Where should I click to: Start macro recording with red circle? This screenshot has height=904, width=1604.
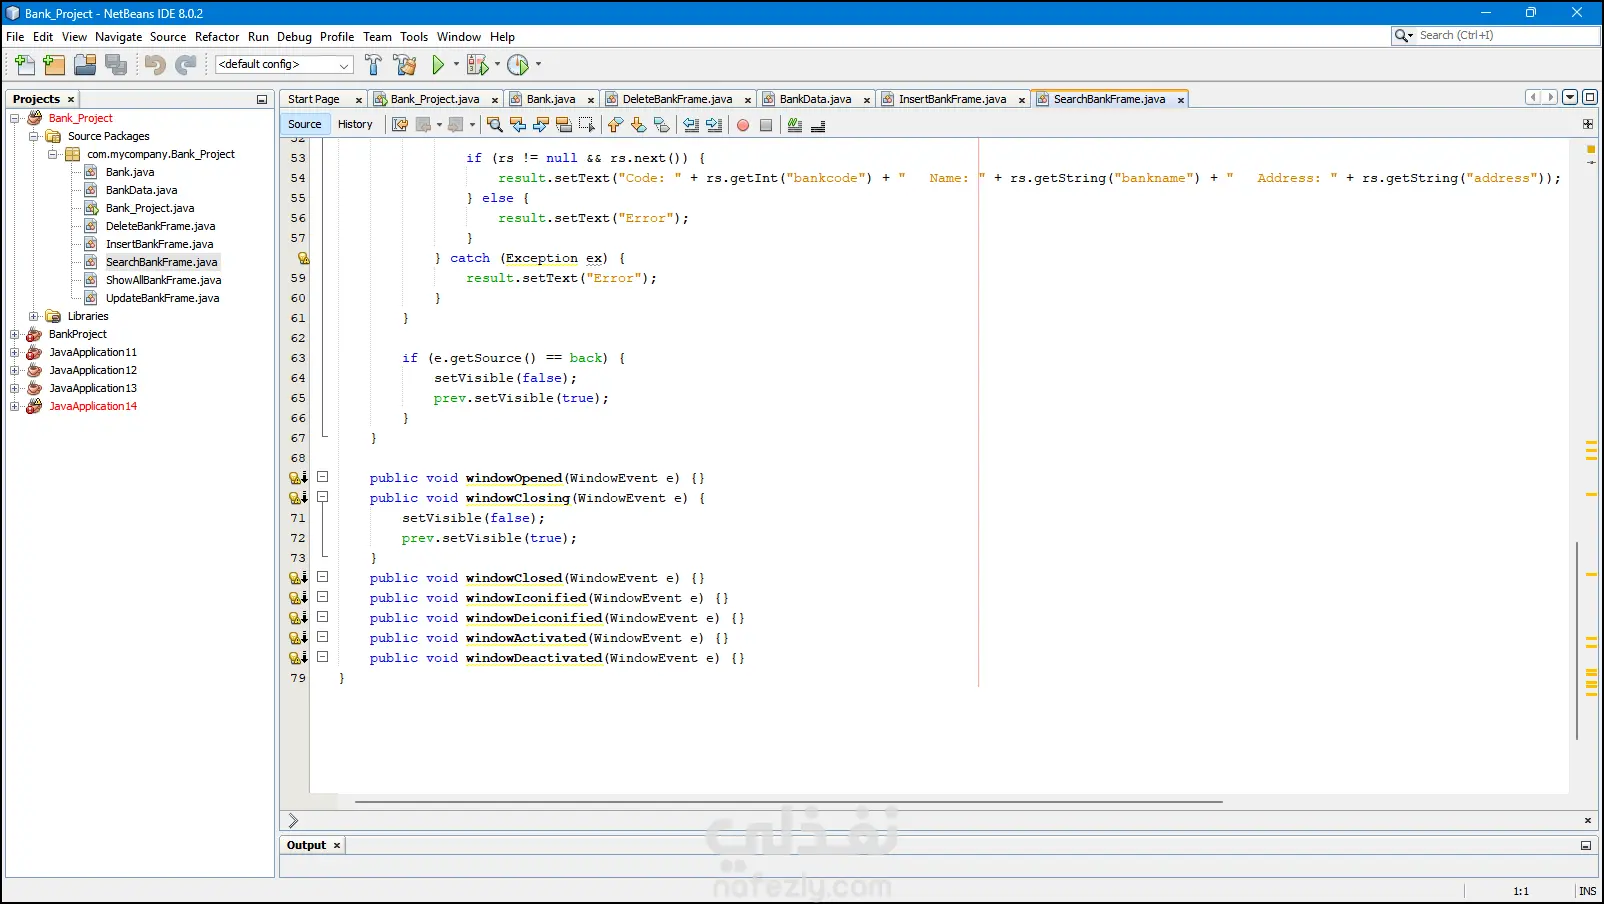[743, 125]
